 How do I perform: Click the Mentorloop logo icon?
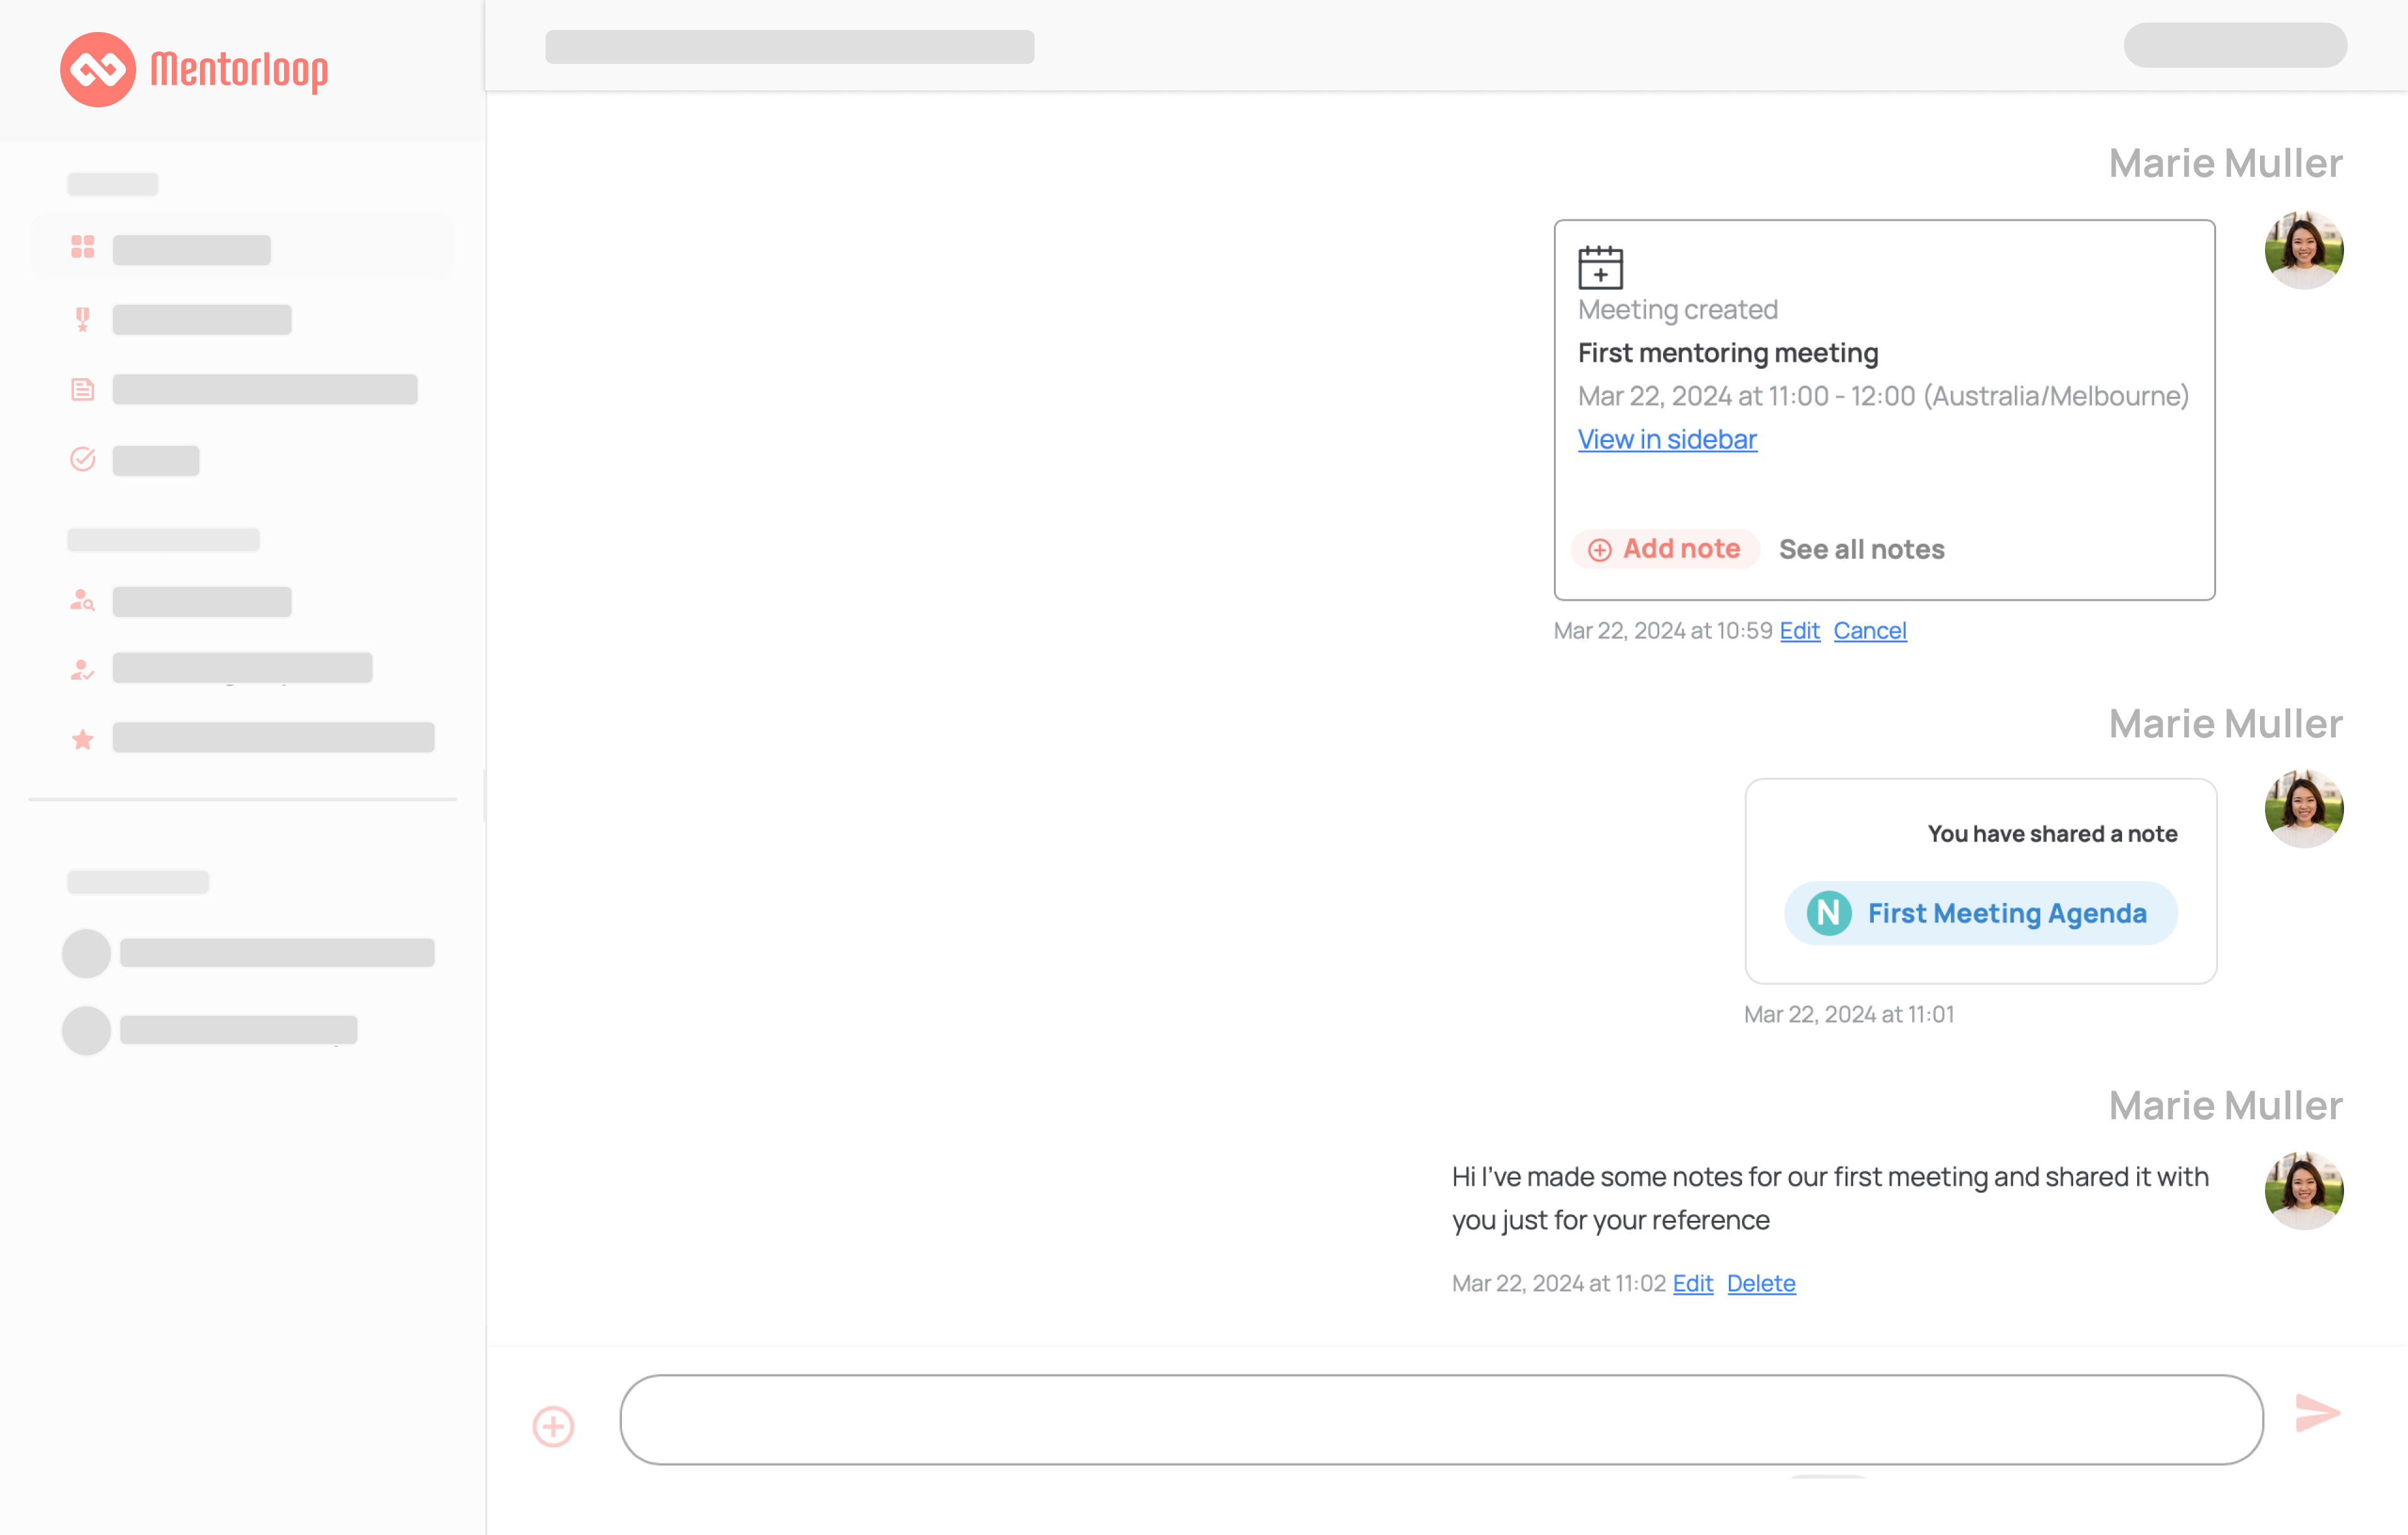(97, 69)
